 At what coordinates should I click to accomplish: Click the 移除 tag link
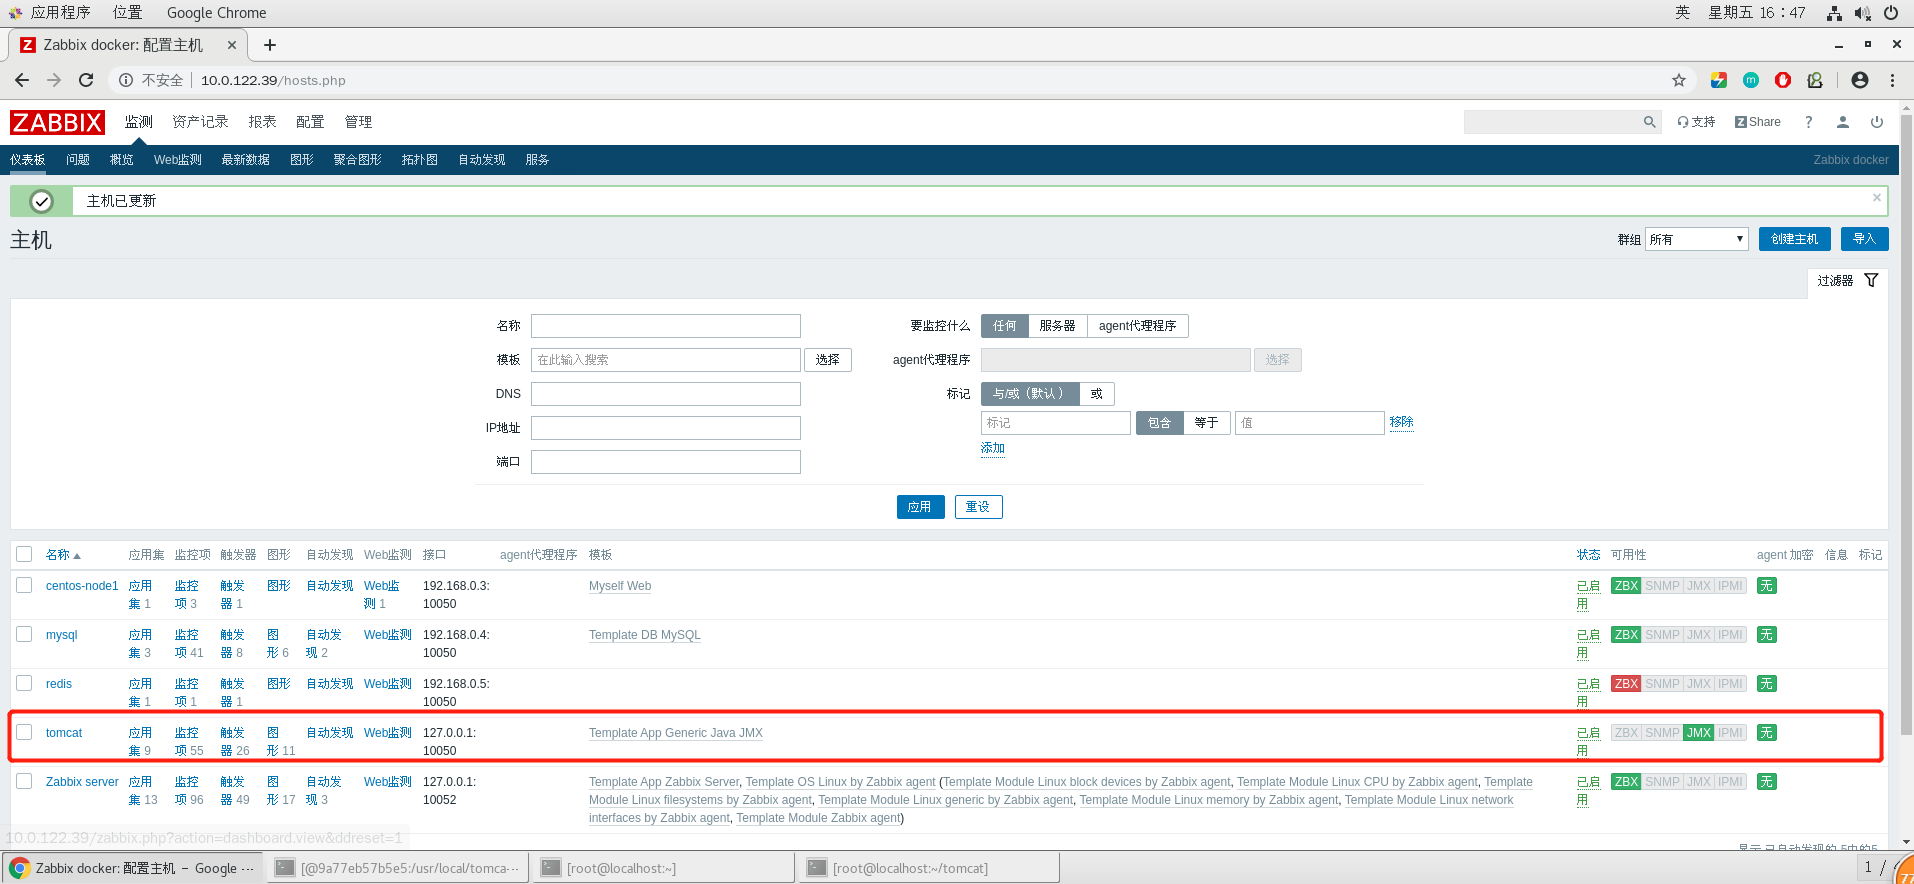pyautogui.click(x=1401, y=422)
